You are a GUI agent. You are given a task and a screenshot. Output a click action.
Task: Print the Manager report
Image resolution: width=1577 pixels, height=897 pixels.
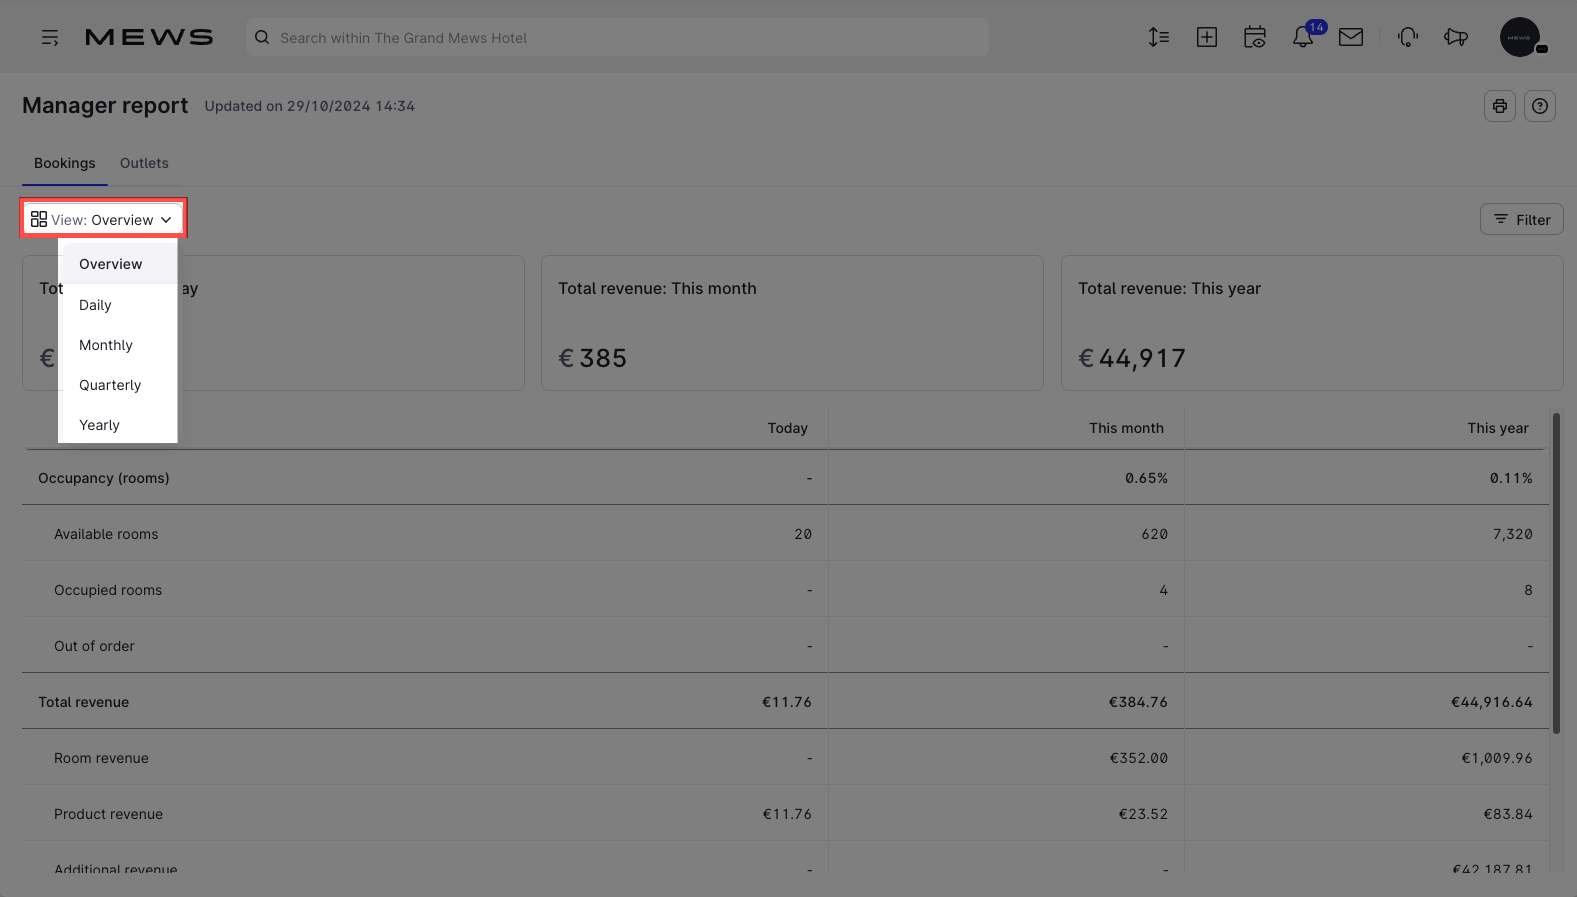coord(1500,106)
